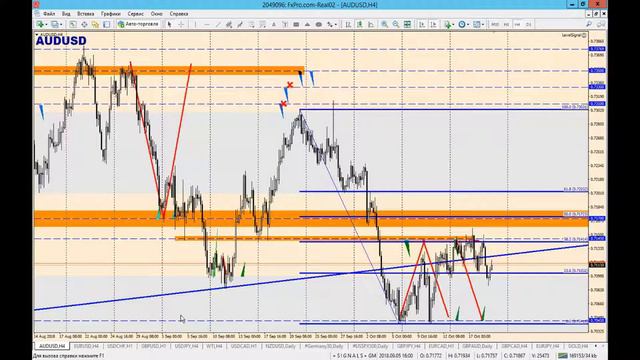
Task: Expand the arrows objects dropdown
Action: click(336, 25)
